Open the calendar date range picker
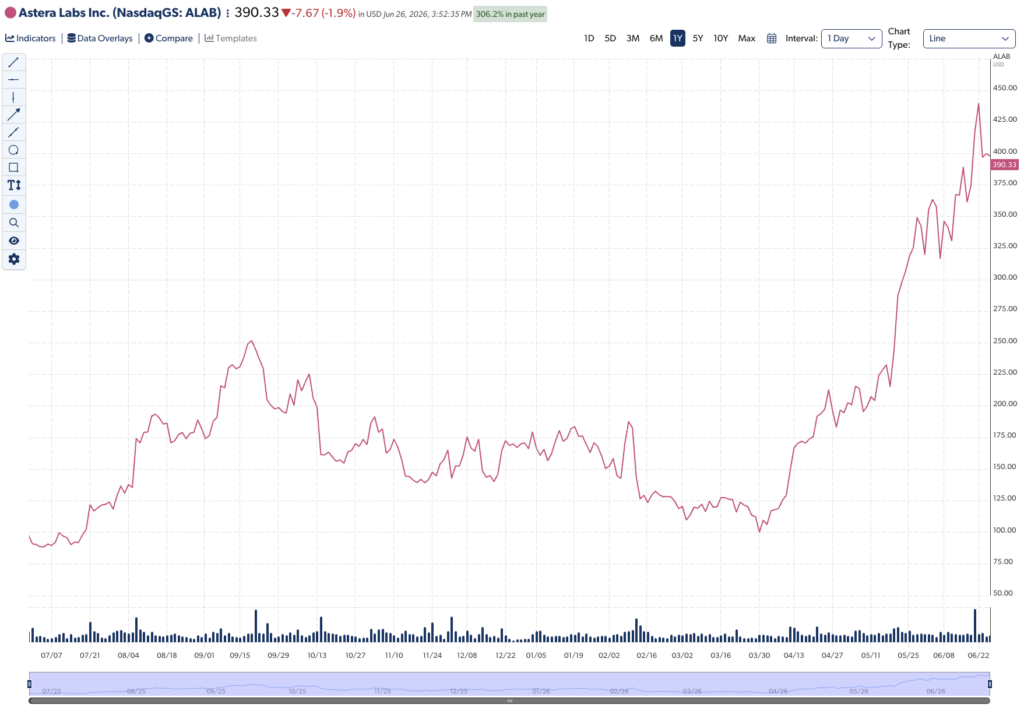1024x715 pixels. (x=771, y=39)
